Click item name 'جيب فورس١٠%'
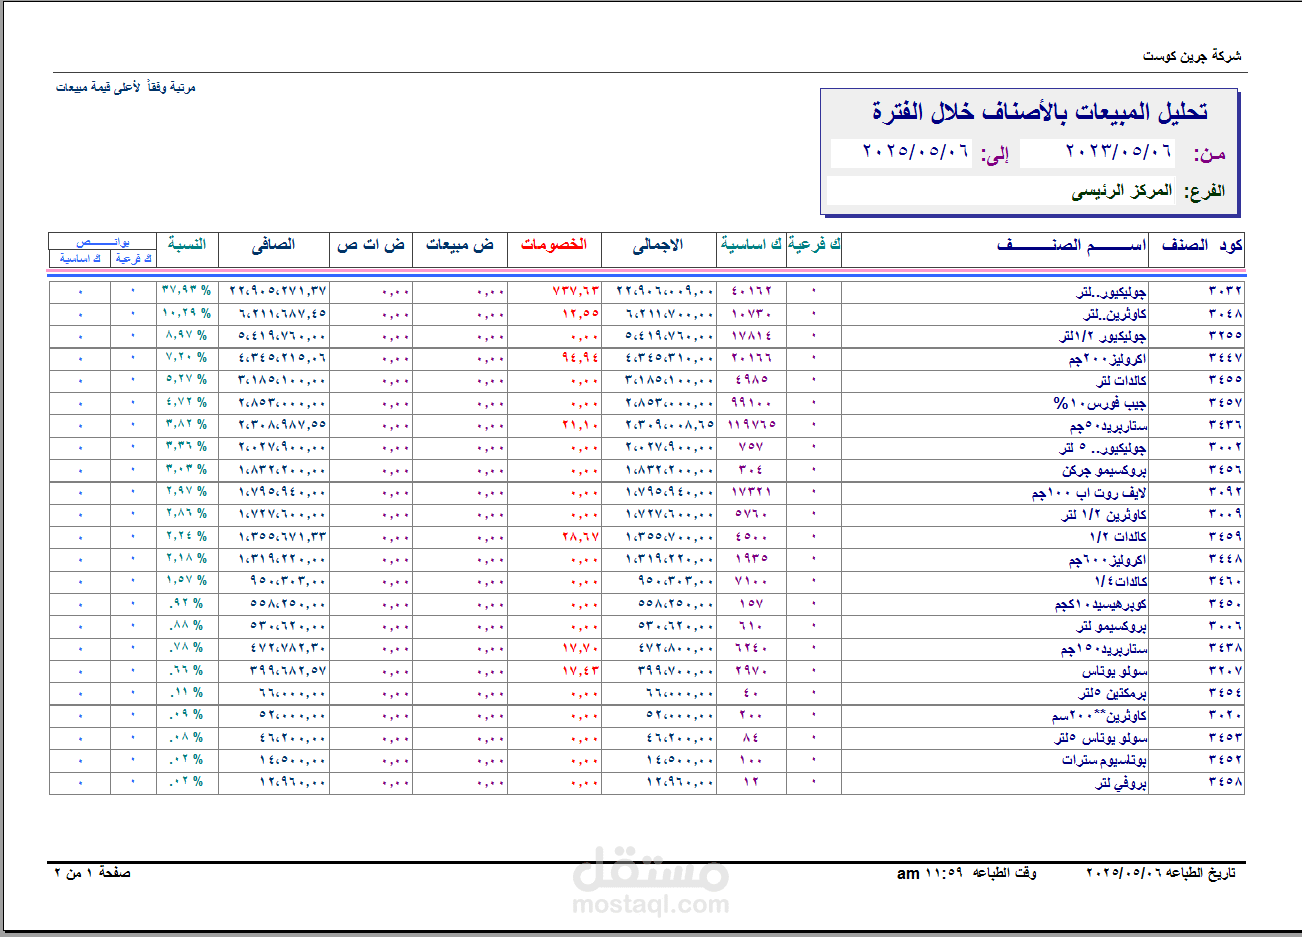 point(1100,403)
